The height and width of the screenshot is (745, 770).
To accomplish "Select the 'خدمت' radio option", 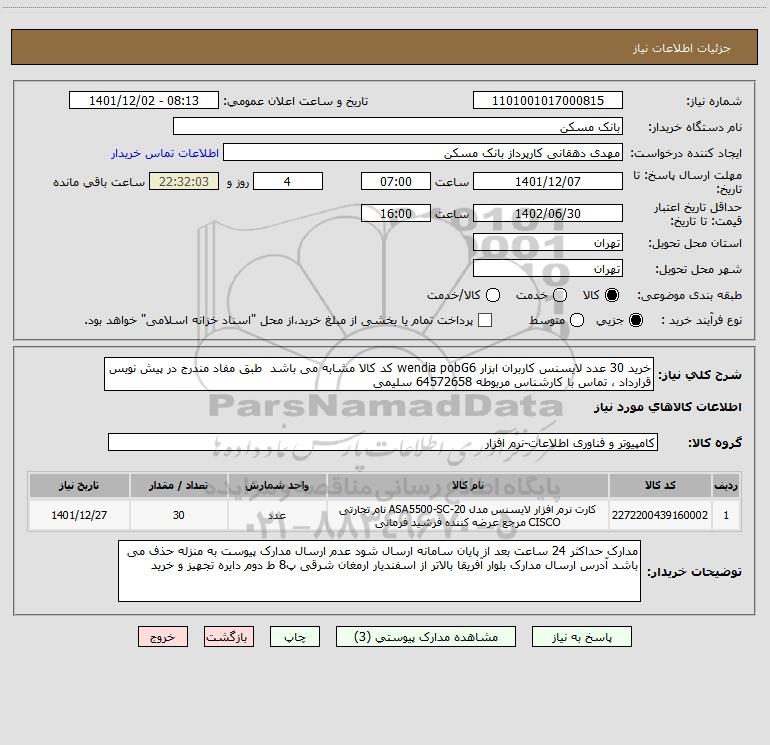I will click(x=558, y=296).
